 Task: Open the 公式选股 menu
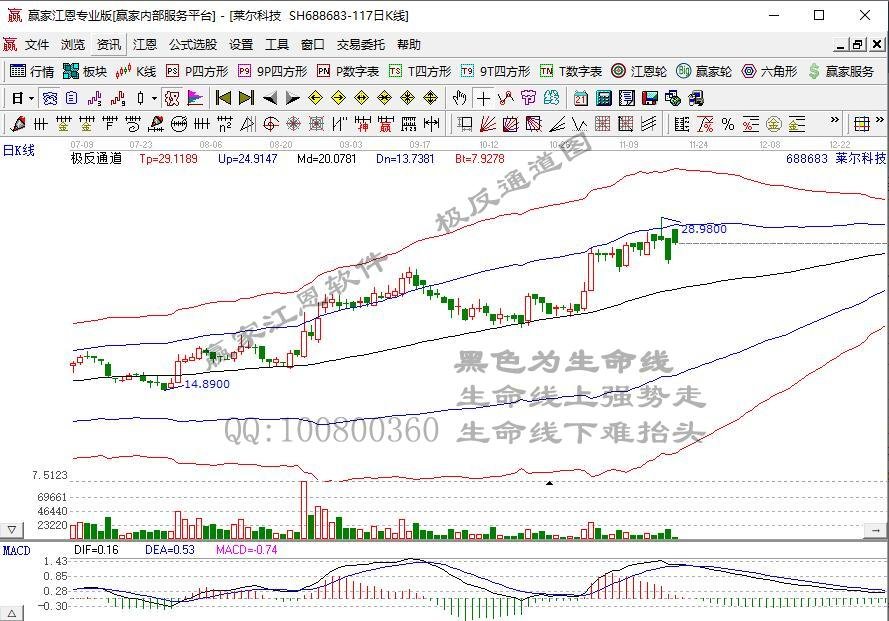pyautogui.click(x=193, y=45)
